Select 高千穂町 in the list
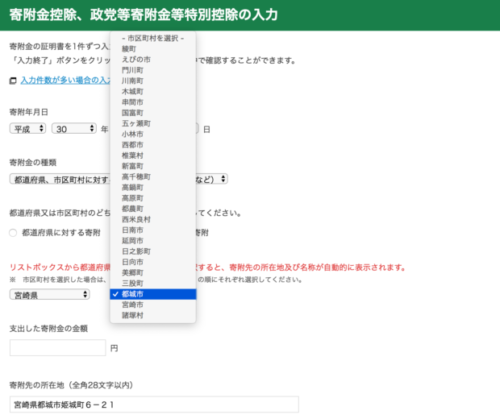Screen dimensions: 500x419 point(153,177)
